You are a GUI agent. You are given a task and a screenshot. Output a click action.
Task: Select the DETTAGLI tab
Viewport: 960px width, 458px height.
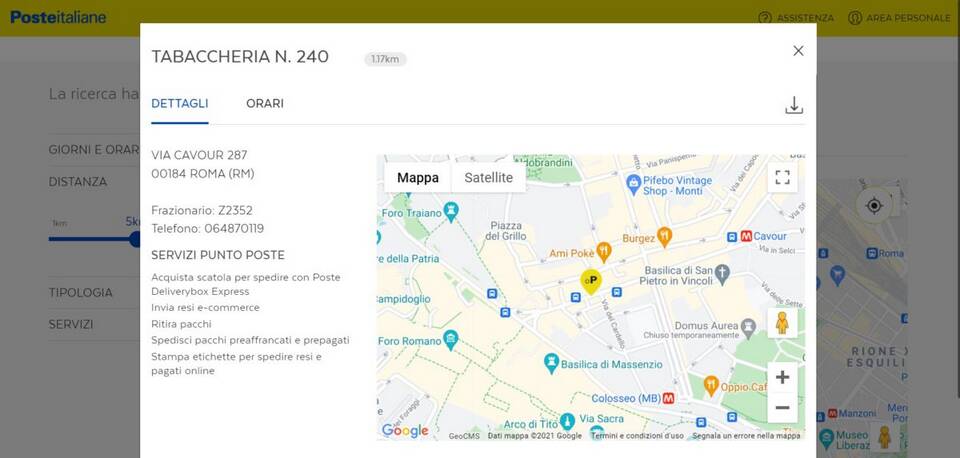point(179,103)
